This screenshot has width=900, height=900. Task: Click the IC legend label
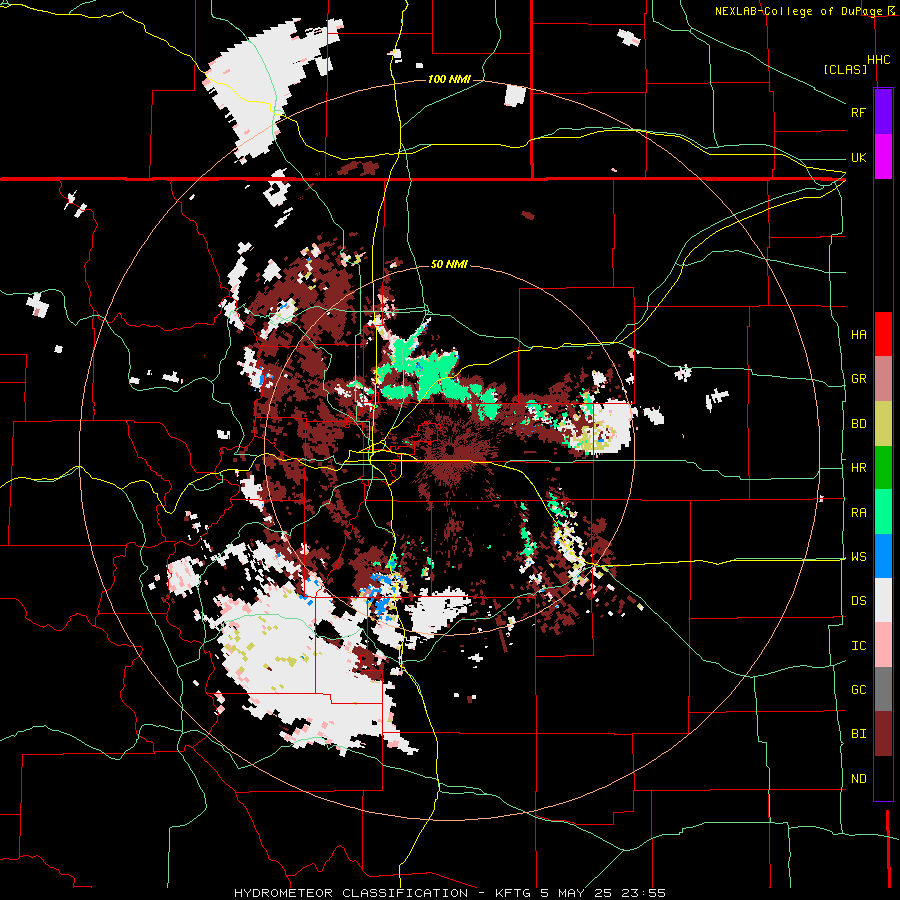coord(858,645)
